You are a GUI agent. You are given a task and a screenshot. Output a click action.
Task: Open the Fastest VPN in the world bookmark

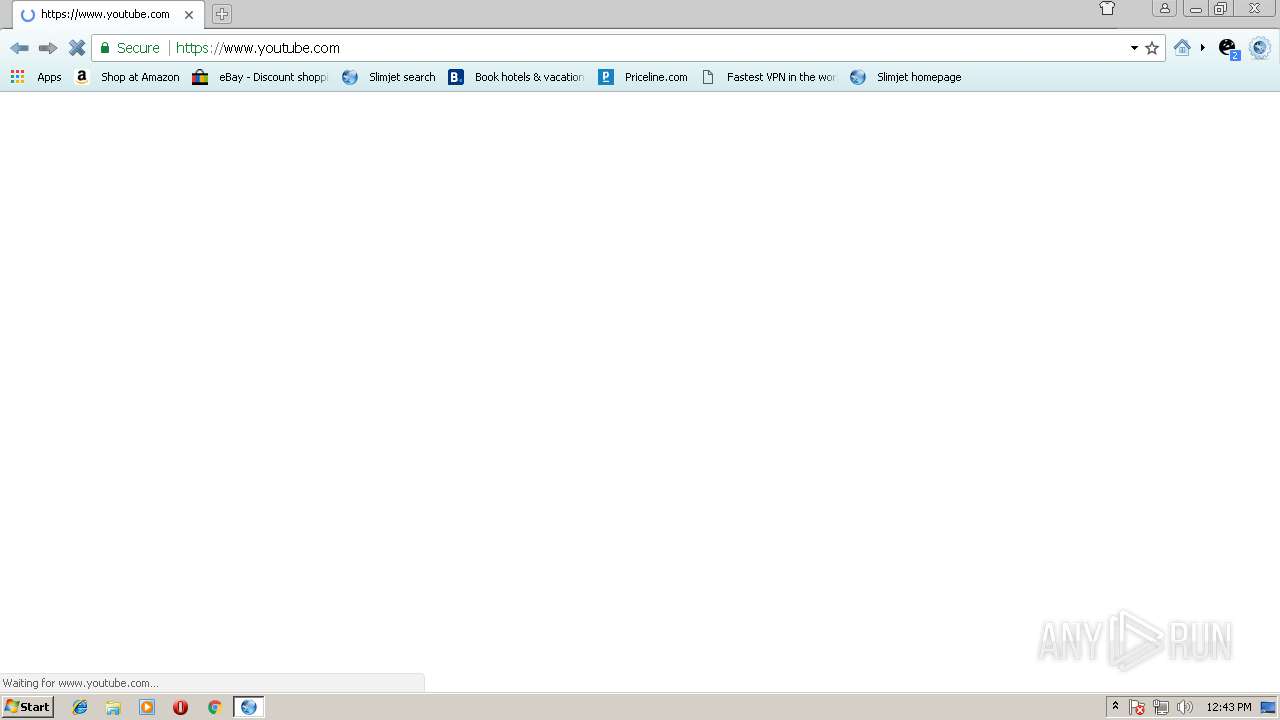point(768,77)
